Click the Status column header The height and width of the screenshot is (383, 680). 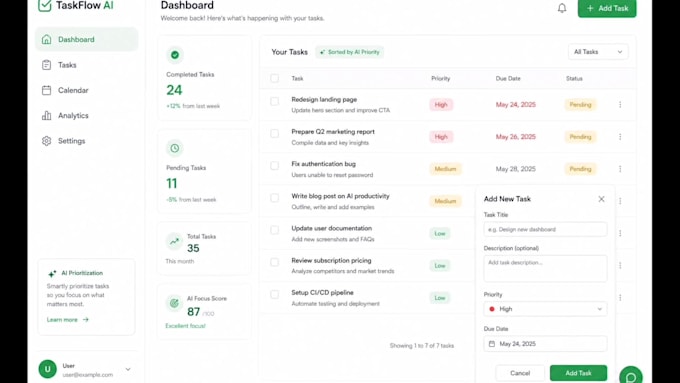pos(574,79)
